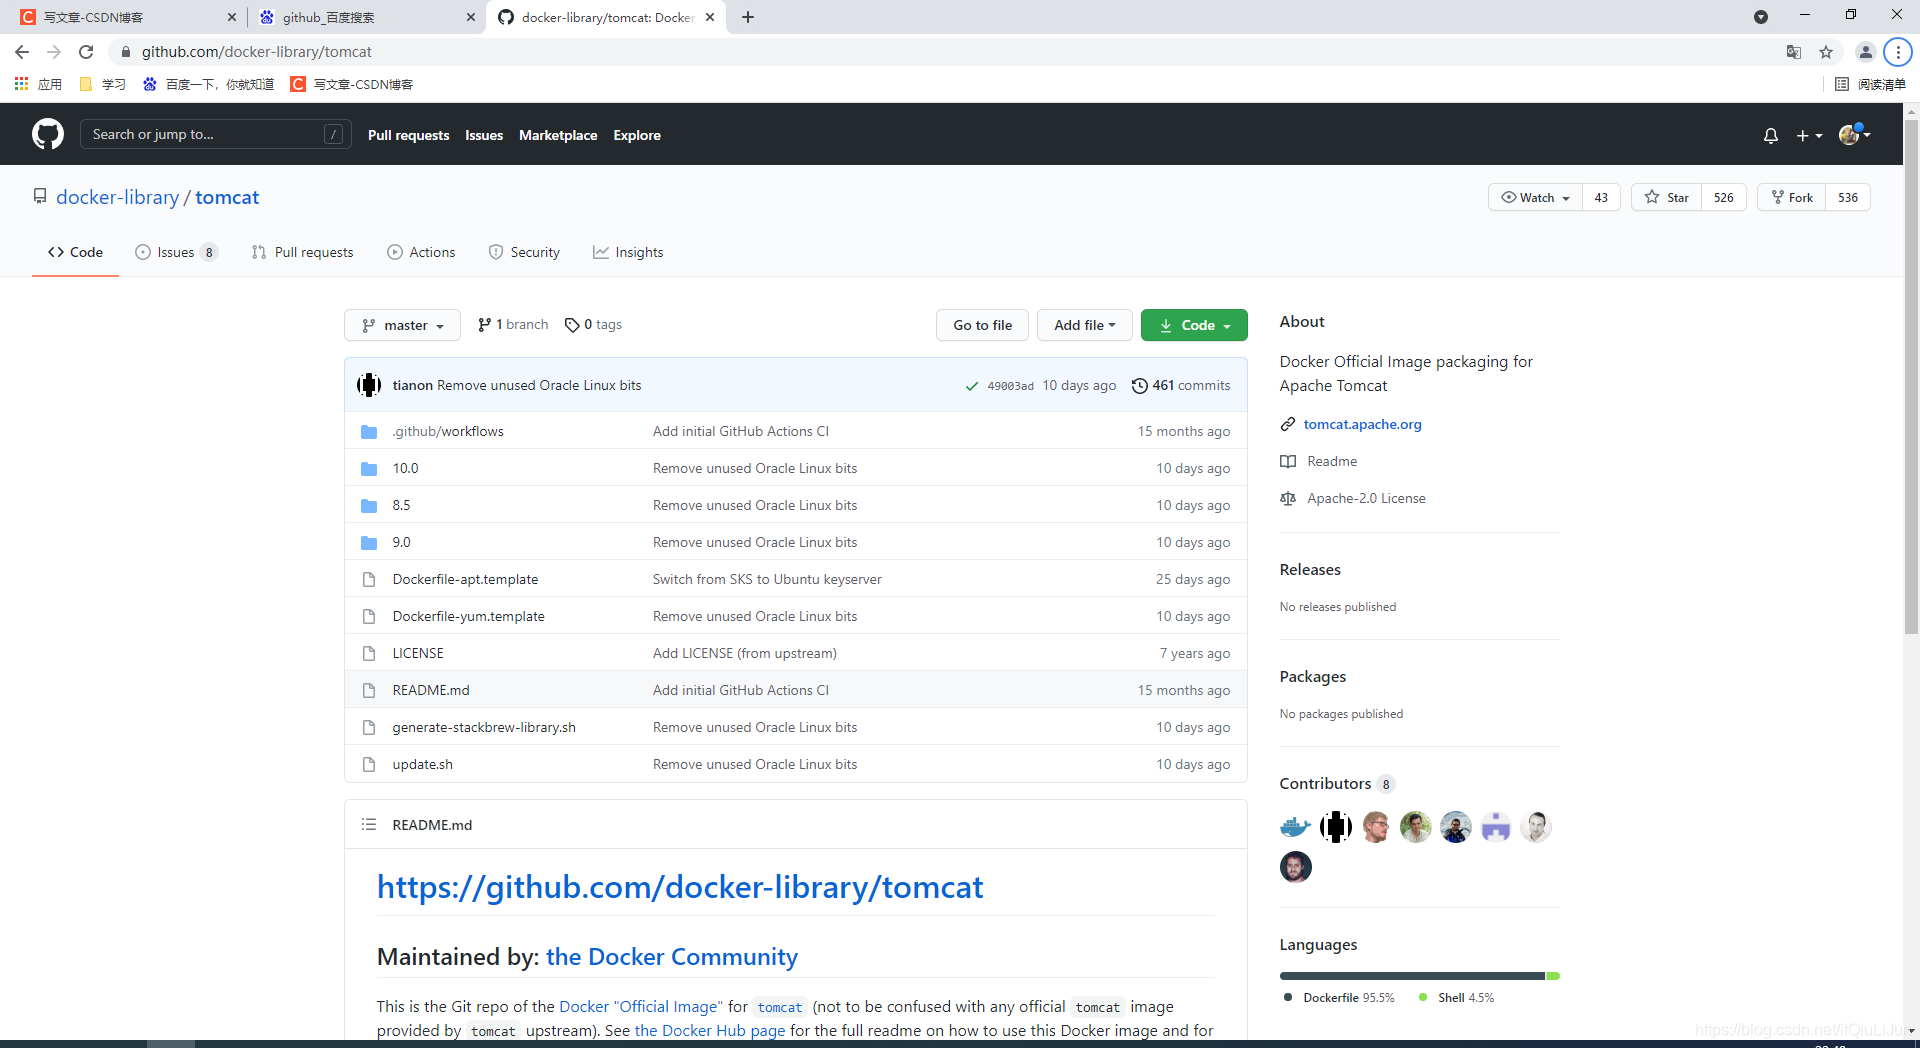Open the notifications bell
1920x1048 pixels.
[x=1771, y=135]
